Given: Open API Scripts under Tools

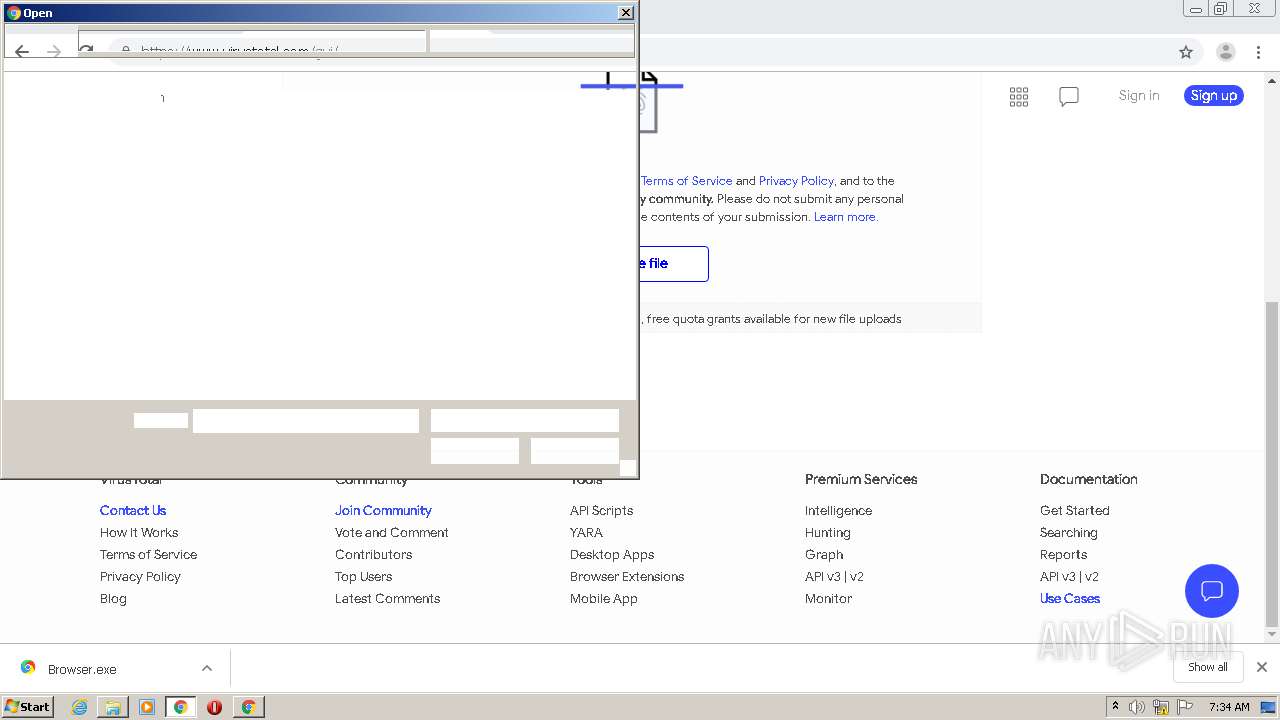Looking at the screenshot, I should click(x=601, y=511).
